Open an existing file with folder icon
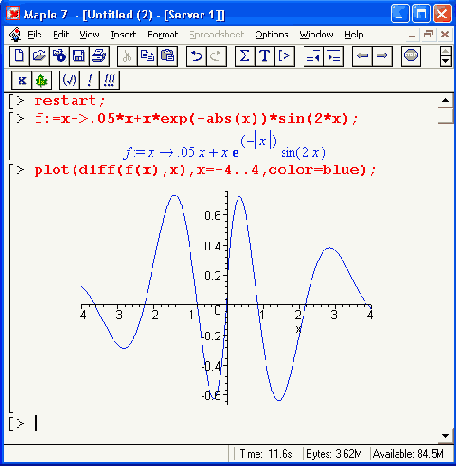This screenshot has width=456, height=466. 39,56
